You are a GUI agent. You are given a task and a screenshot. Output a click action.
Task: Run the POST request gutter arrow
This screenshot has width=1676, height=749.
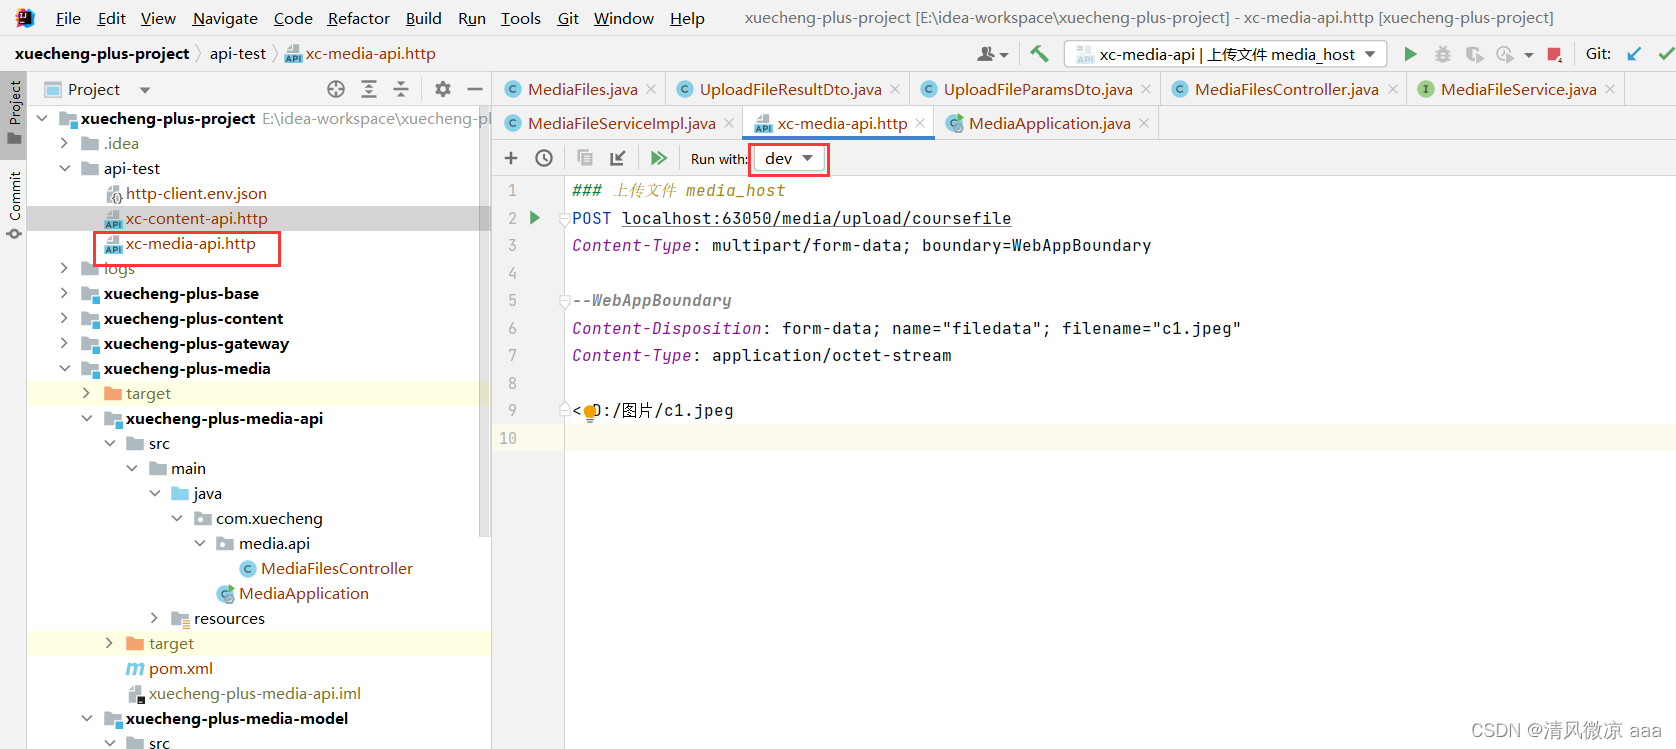tap(535, 218)
